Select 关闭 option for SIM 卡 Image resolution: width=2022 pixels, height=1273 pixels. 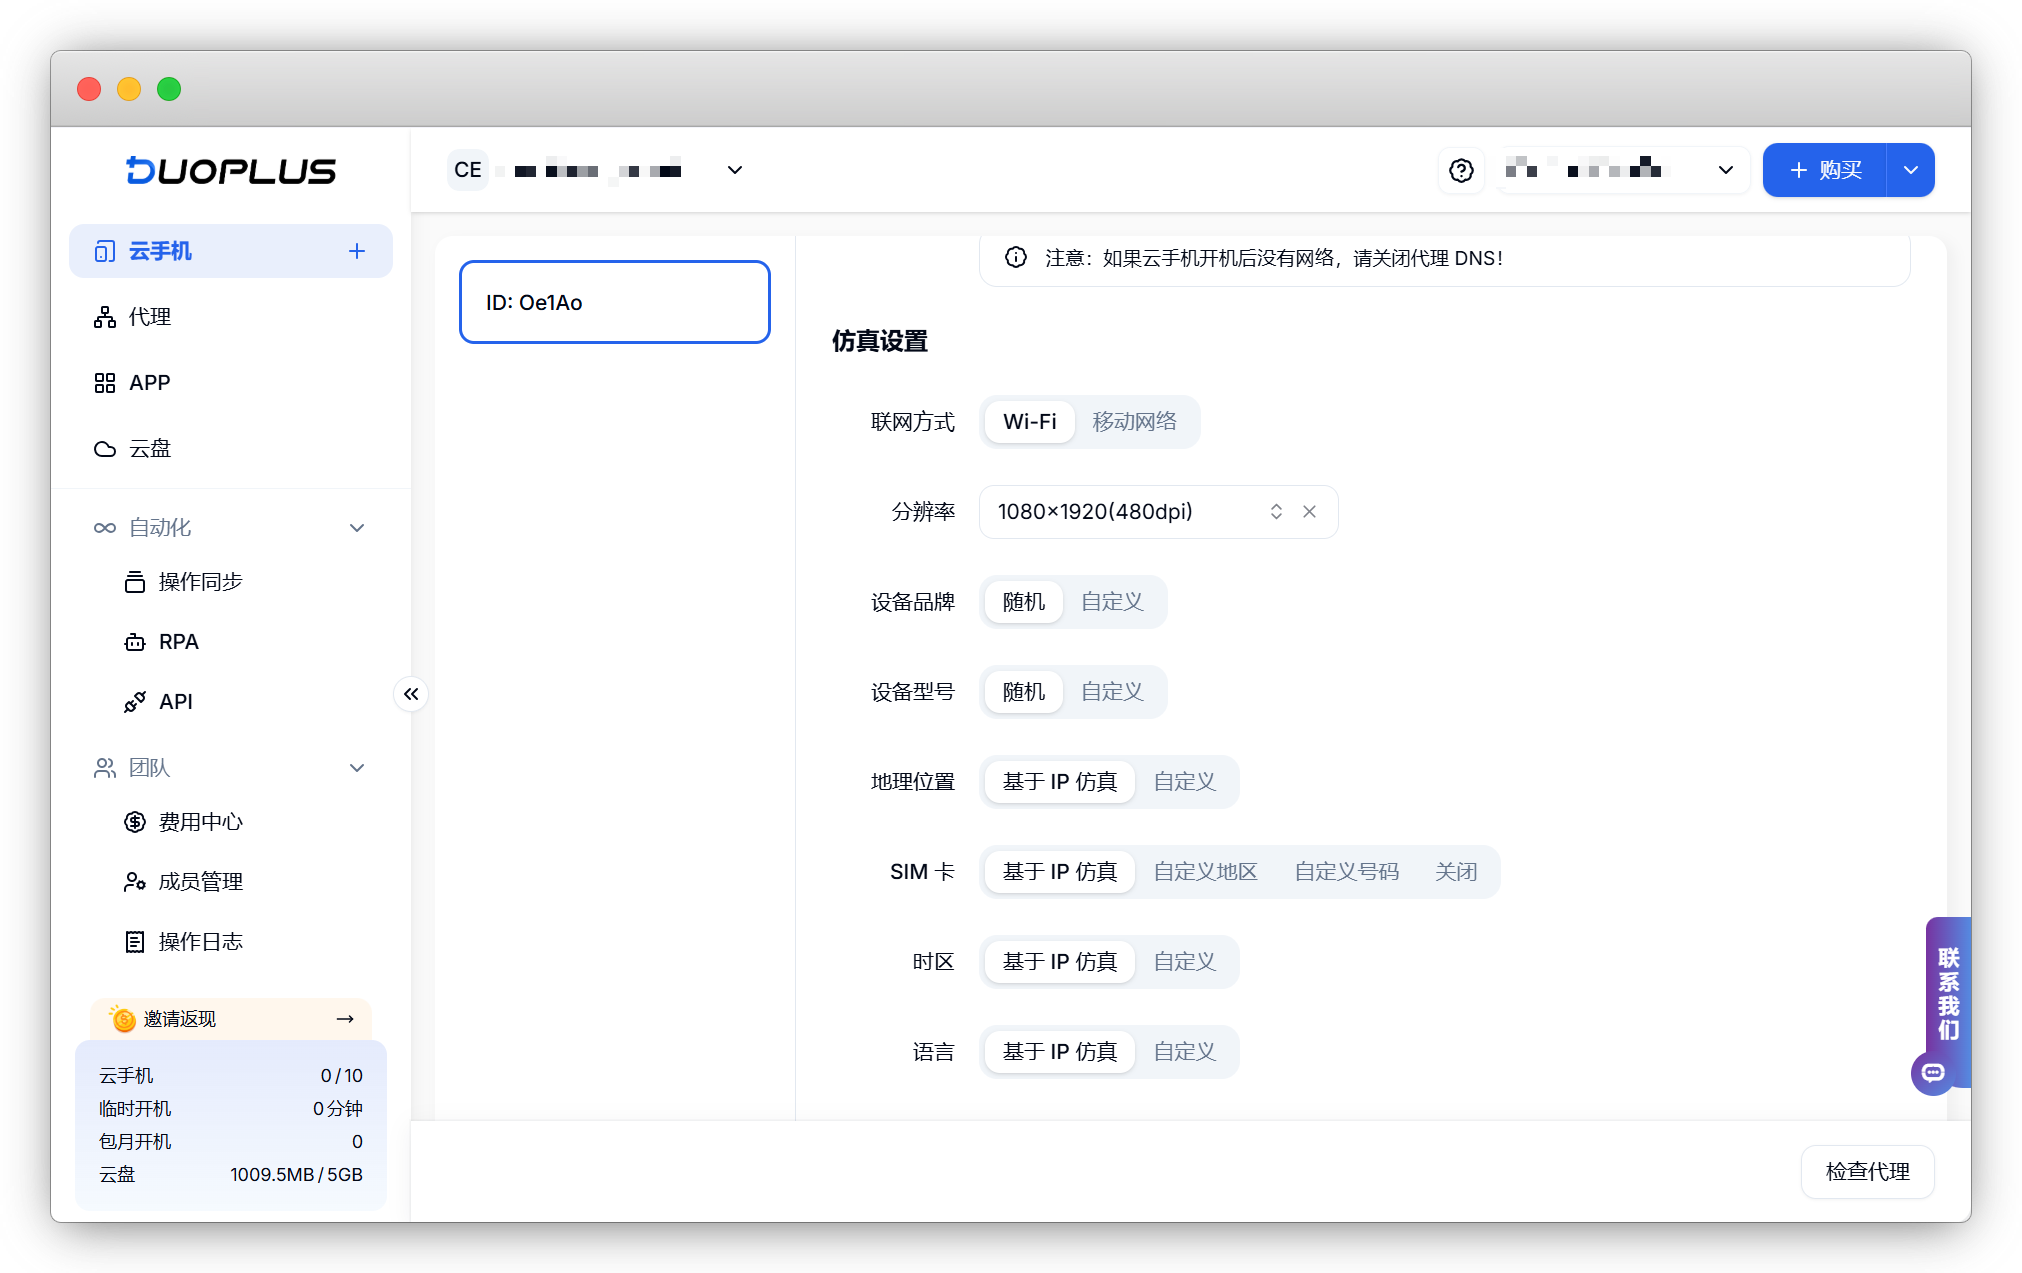[x=1455, y=872]
